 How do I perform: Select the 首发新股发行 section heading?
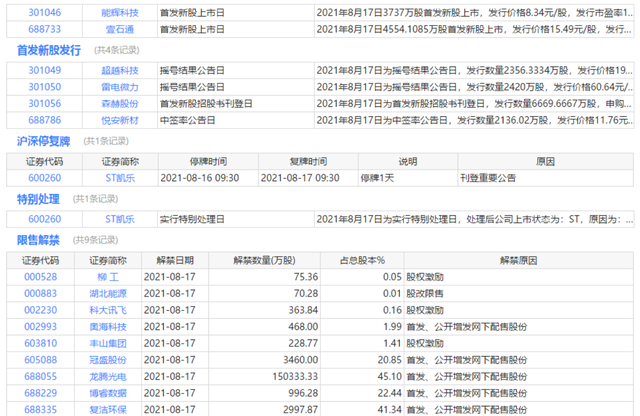pos(49,50)
